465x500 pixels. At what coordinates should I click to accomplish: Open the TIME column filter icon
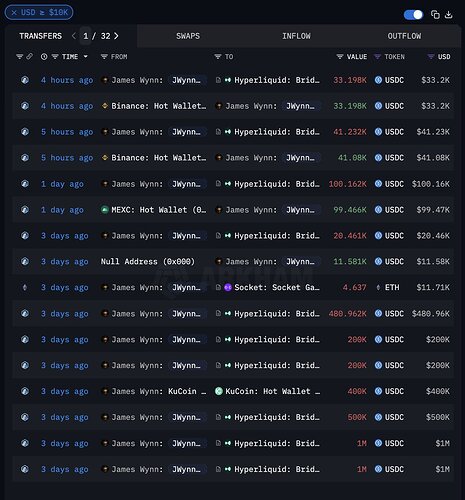click(x=55, y=57)
